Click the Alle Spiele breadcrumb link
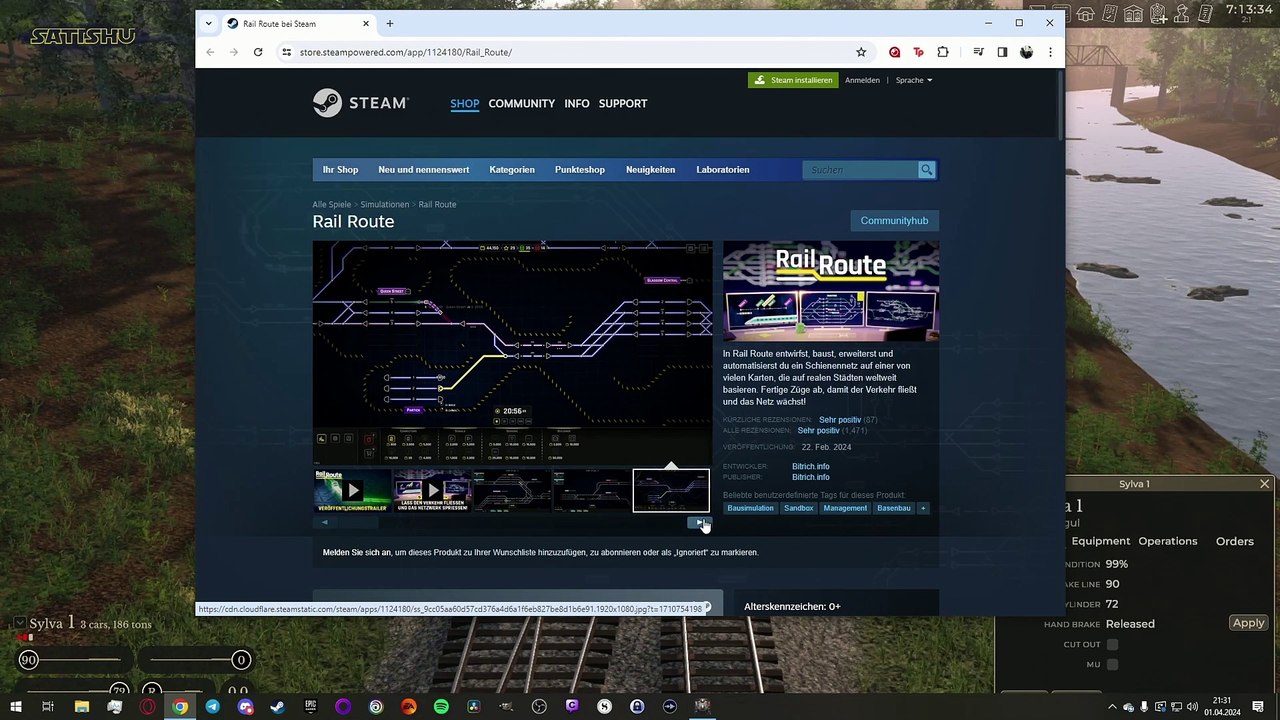The height and width of the screenshot is (720, 1280). (332, 204)
